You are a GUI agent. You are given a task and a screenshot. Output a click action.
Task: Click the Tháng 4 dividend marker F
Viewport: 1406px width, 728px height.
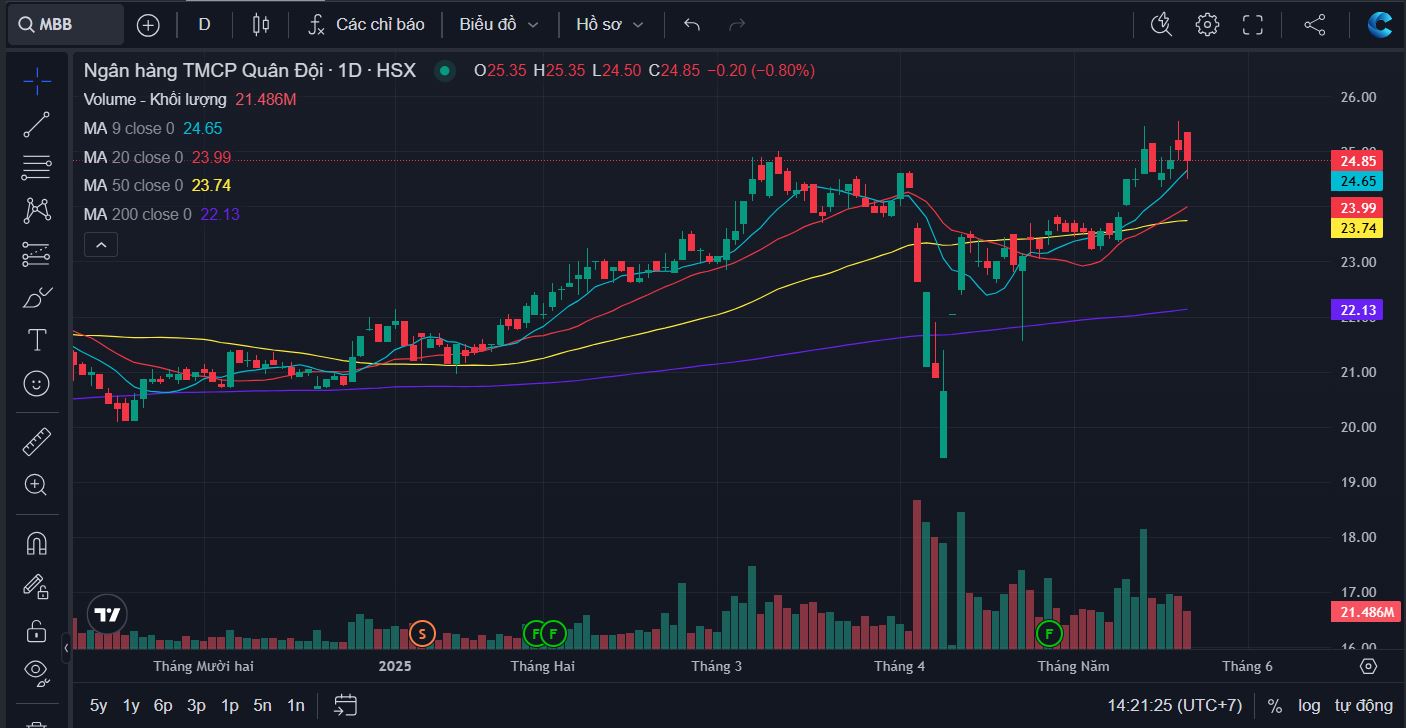tap(1049, 632)
